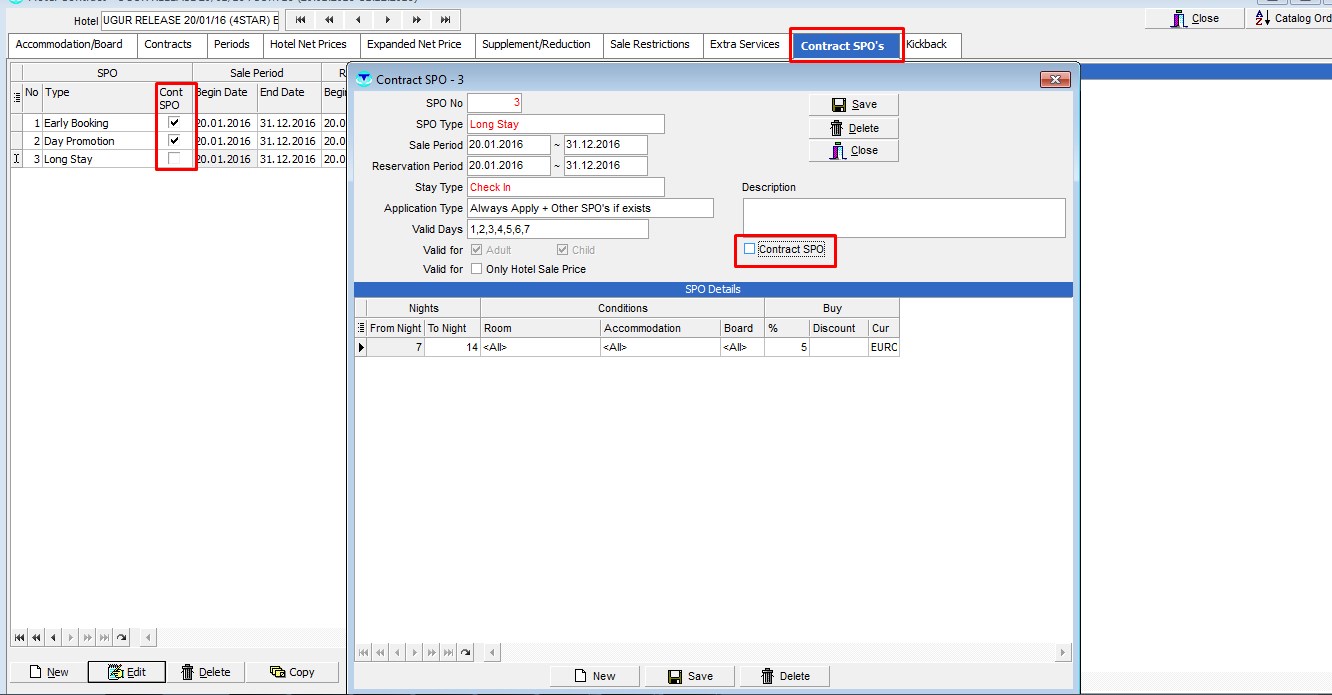Click the Edit button below SPO list
This screenshot has height=695, width=1332.
(x=126, y=672)
